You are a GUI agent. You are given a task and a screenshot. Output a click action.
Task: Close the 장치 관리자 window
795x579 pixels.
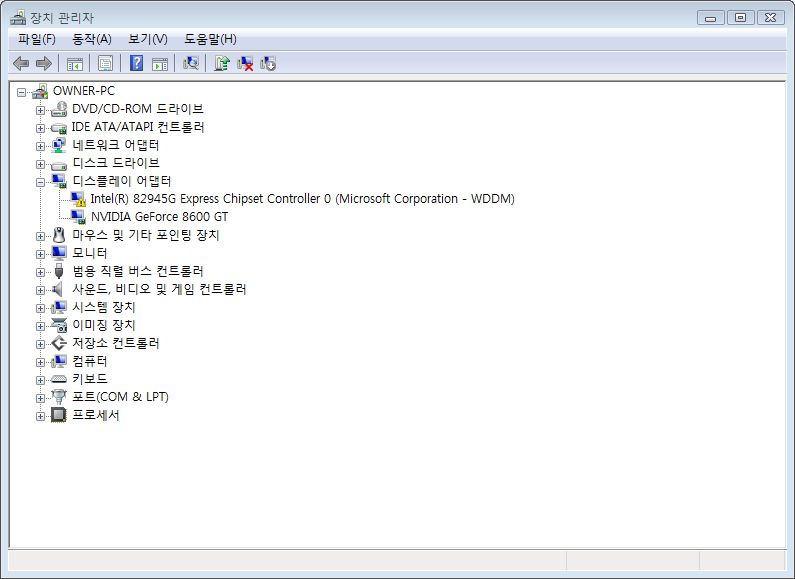(x=770, y=18)
